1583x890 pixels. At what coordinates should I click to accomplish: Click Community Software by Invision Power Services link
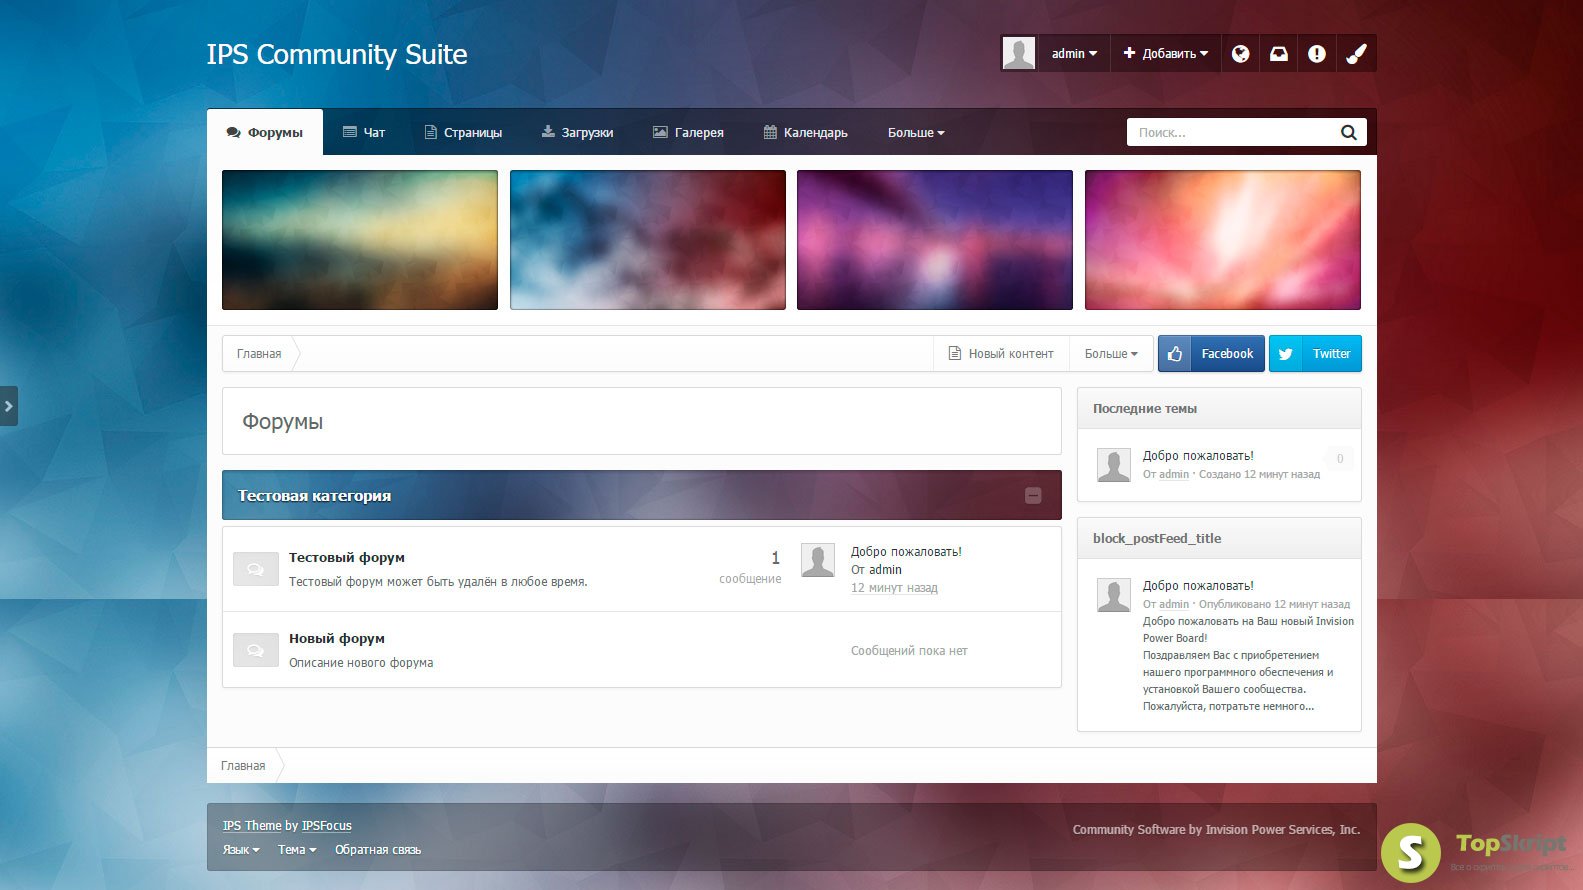pyautogui.click(x=1216, y=830)
